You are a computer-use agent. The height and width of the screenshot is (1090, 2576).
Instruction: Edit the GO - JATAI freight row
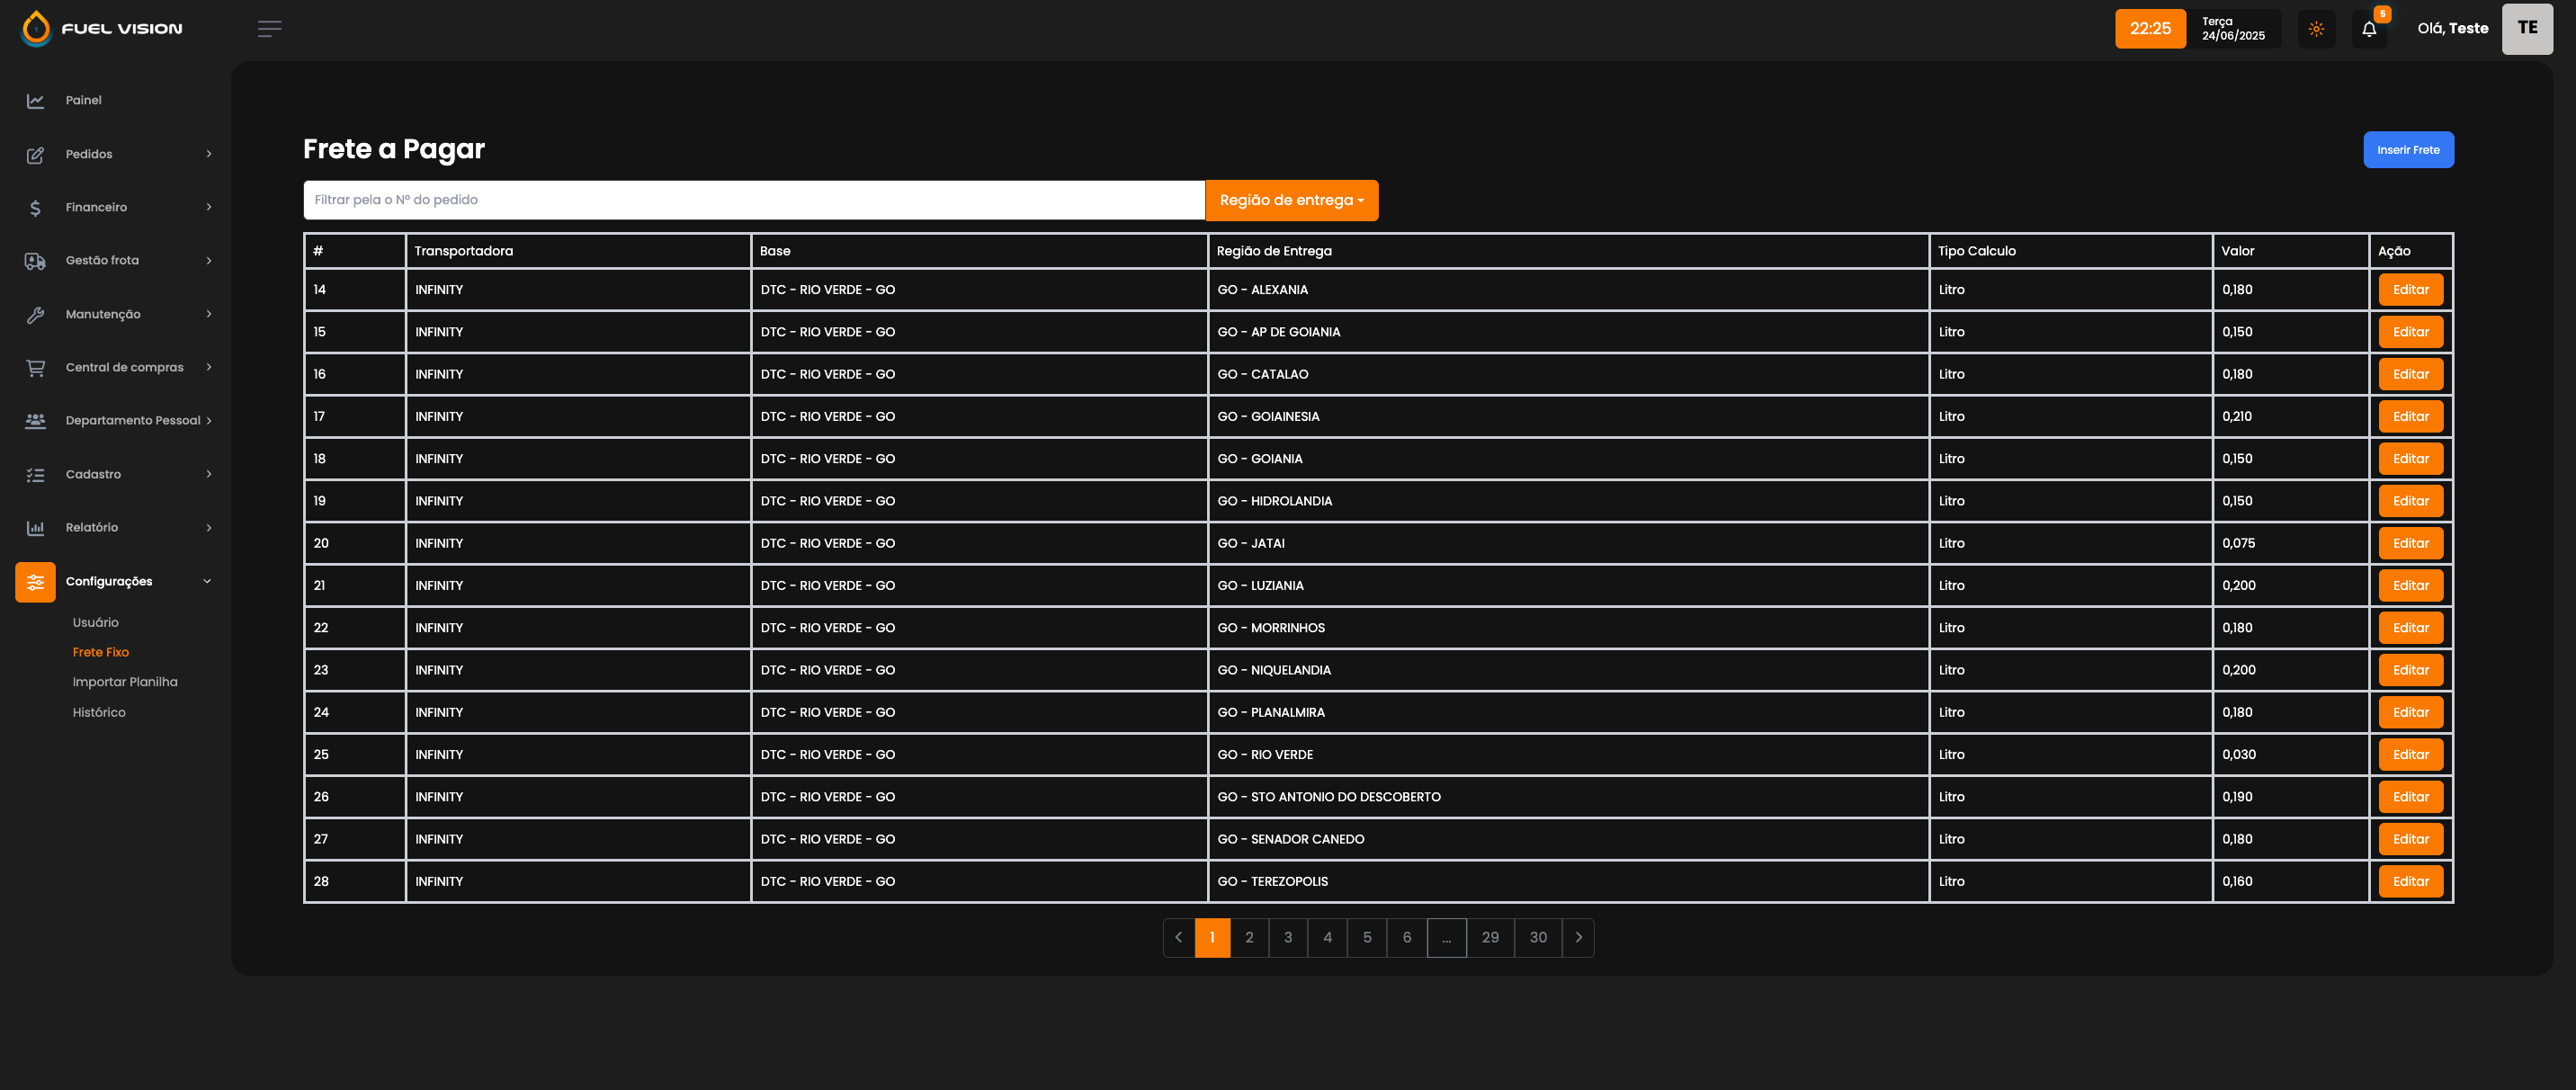point(2410,544)
